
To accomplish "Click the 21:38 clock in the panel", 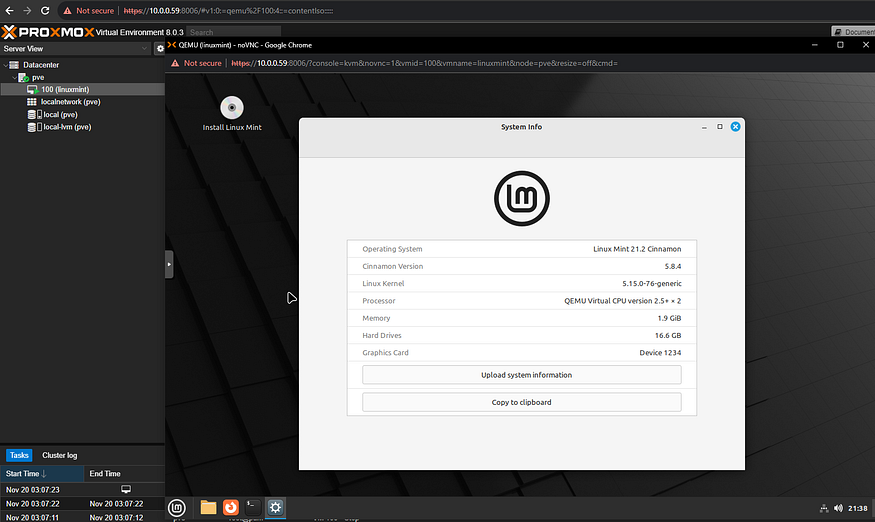I will click(x=858, y=508).
